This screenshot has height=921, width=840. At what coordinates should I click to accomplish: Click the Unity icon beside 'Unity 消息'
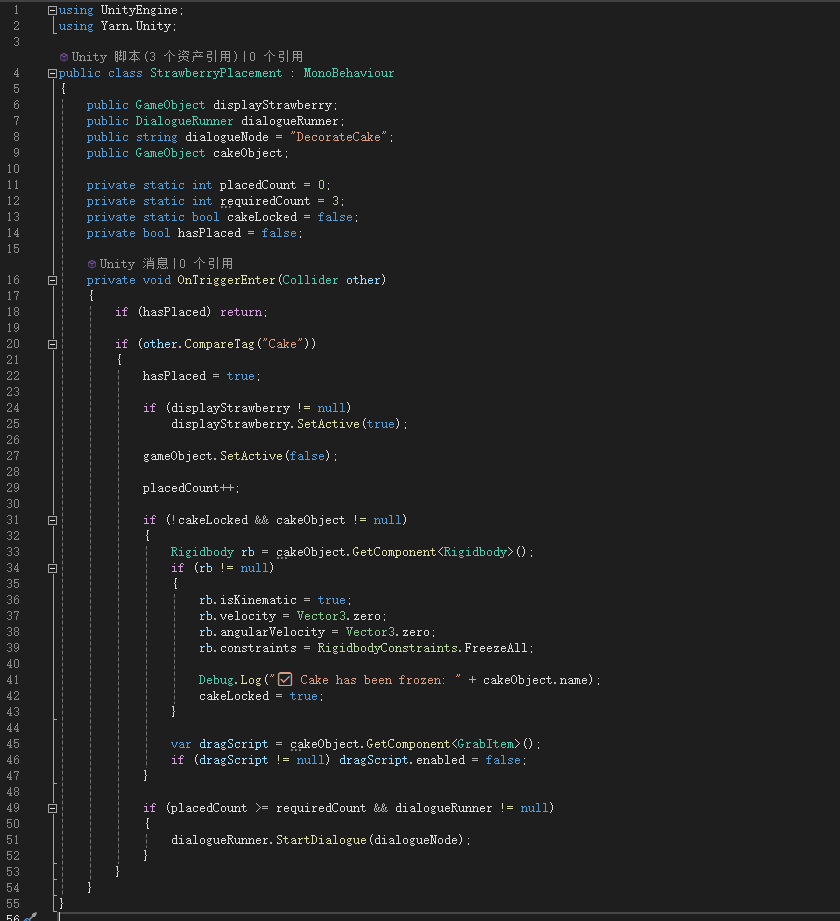pyautogui.click(x=92, y=264)
